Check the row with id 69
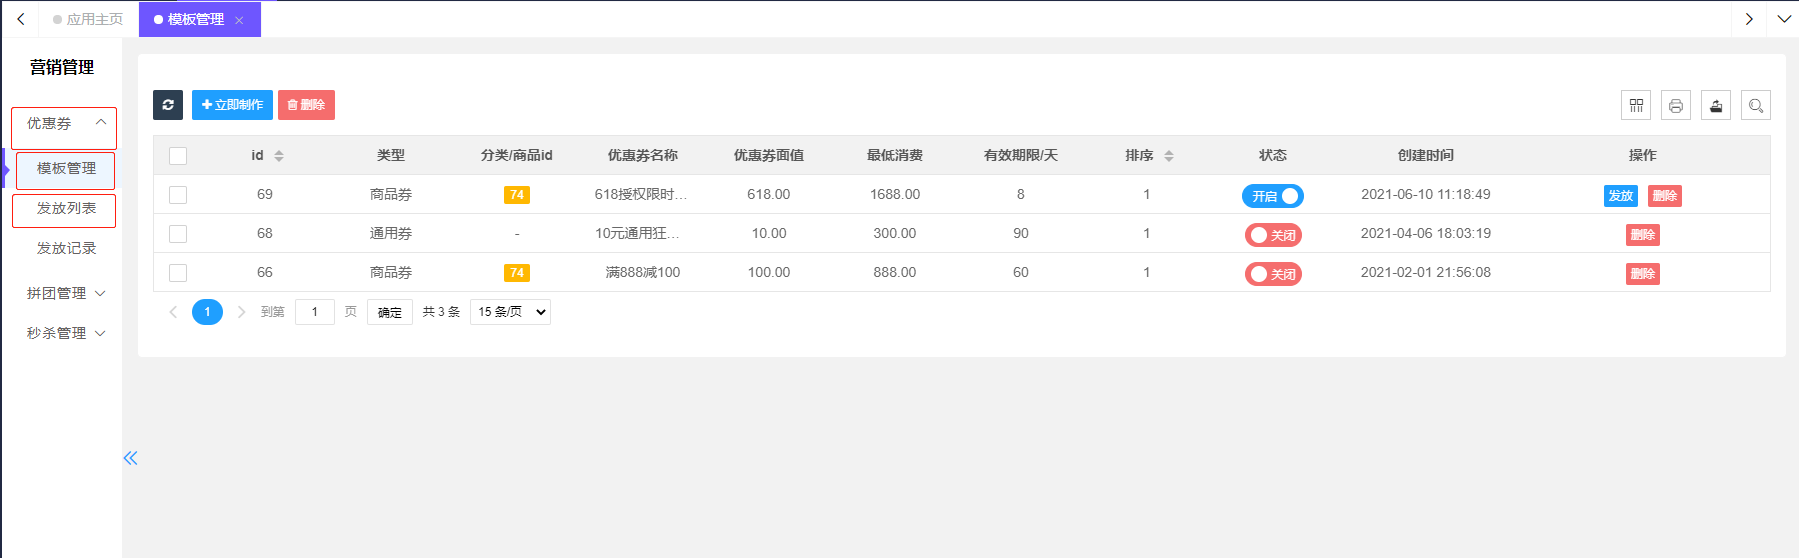The width and height of the screenshot is (1799, 558). tap(178, 195)
